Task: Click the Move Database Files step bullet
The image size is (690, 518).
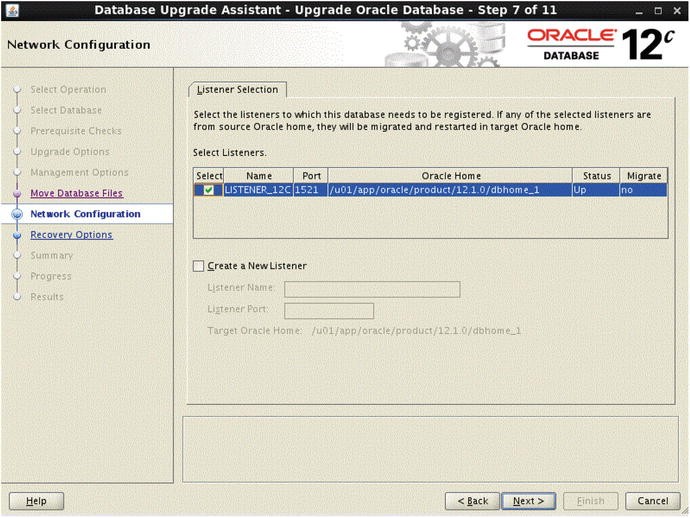Action: point(17,193)
